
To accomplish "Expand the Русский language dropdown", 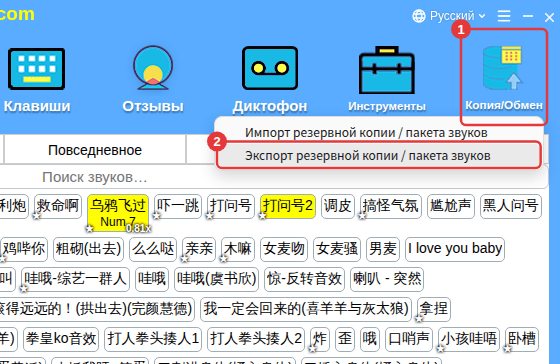I will pos(457,16).
